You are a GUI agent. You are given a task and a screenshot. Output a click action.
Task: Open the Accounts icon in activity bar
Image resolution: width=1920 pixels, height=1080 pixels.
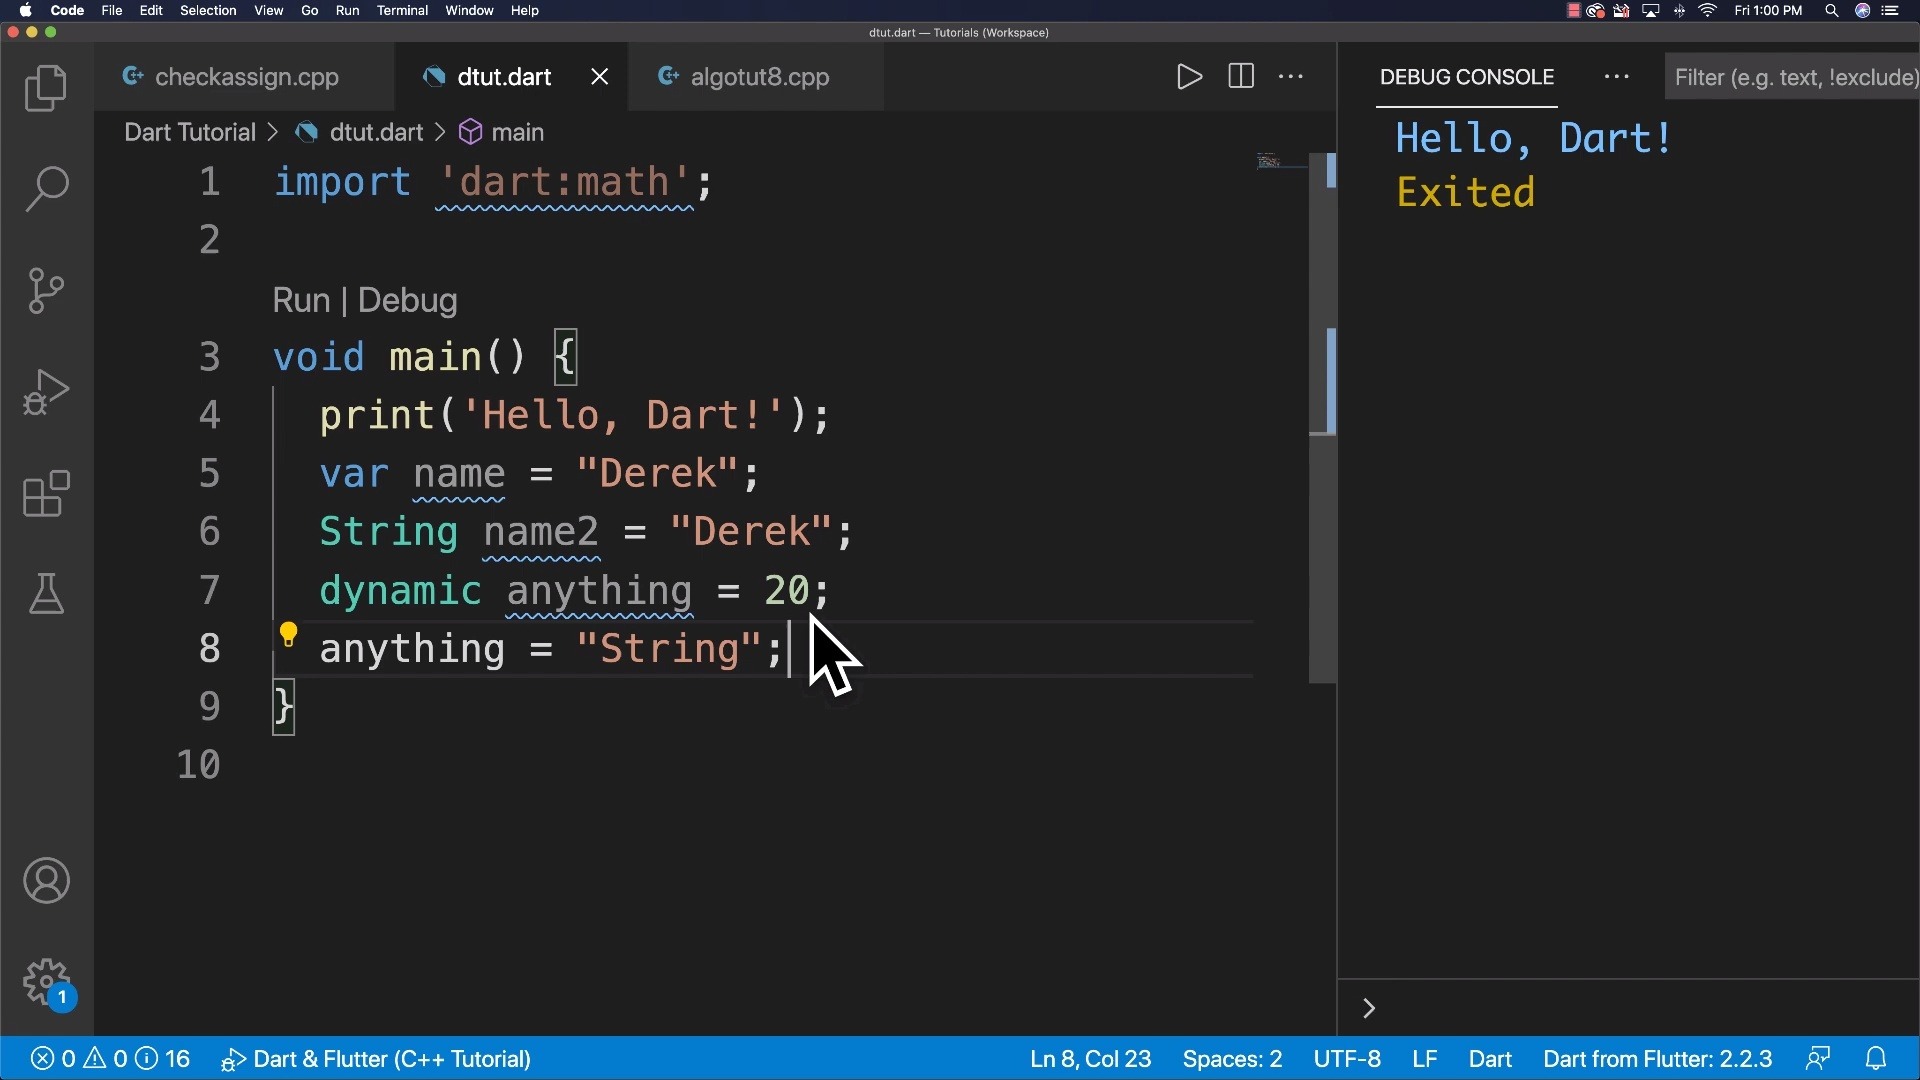point(46,881)
